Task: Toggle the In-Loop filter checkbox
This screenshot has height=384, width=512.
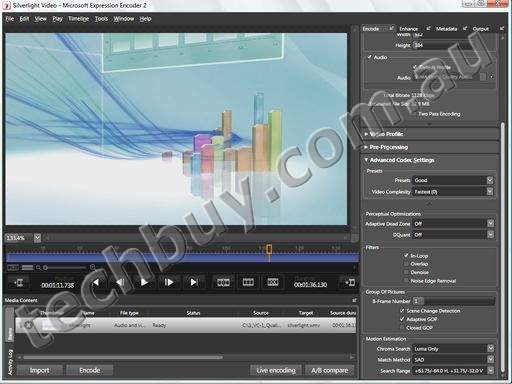Action: [x=406, y=256]
